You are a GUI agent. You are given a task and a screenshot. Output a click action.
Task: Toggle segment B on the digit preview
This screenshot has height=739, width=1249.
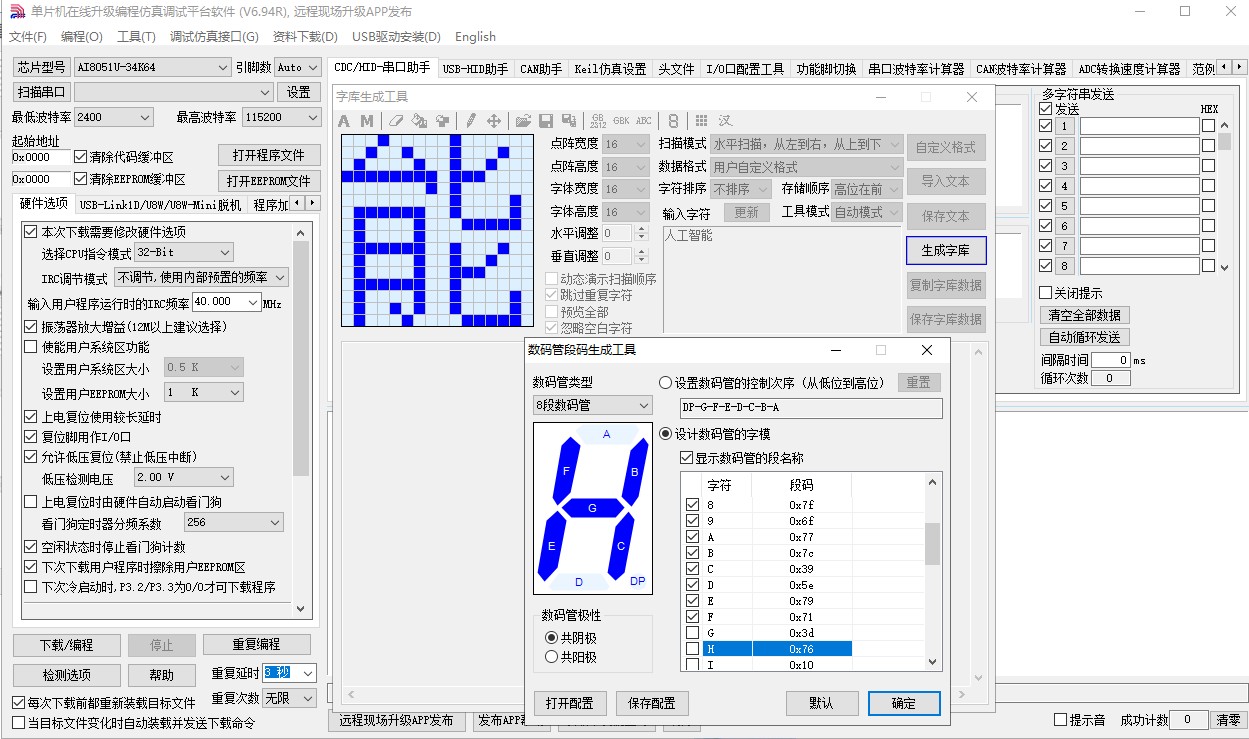coord(633,471)
